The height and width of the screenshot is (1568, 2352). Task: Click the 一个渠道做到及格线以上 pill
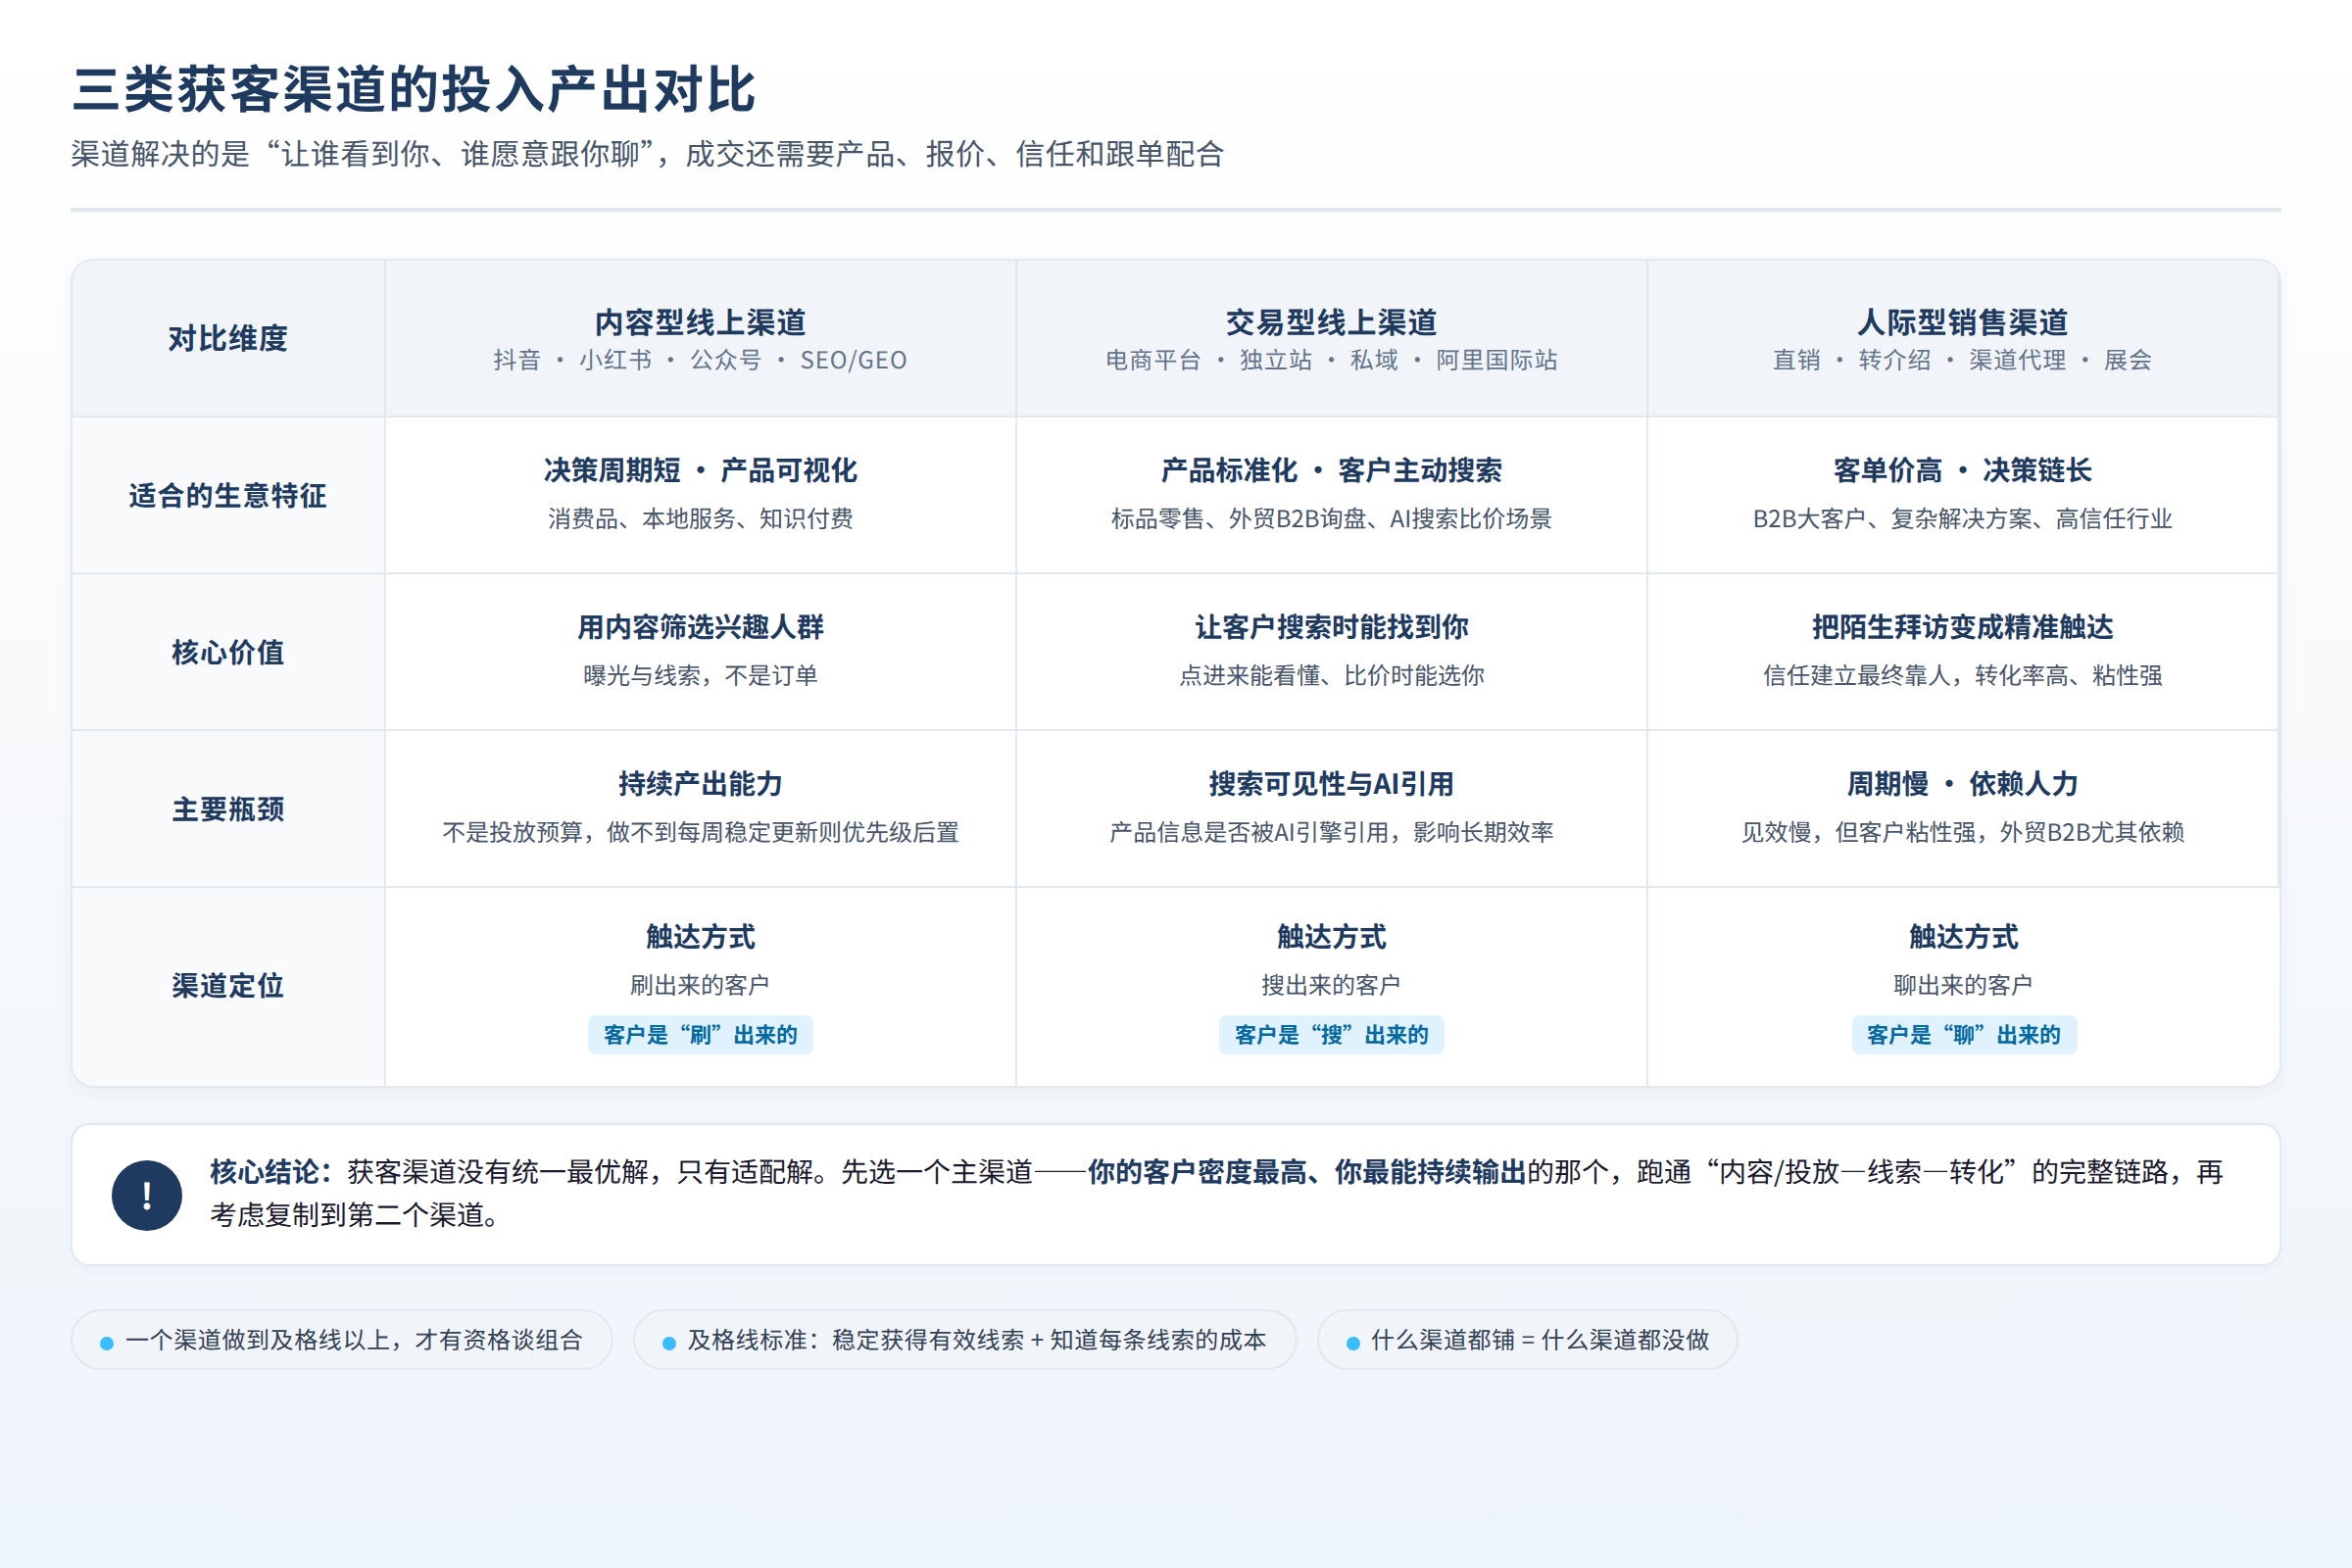pos(342,1340)
